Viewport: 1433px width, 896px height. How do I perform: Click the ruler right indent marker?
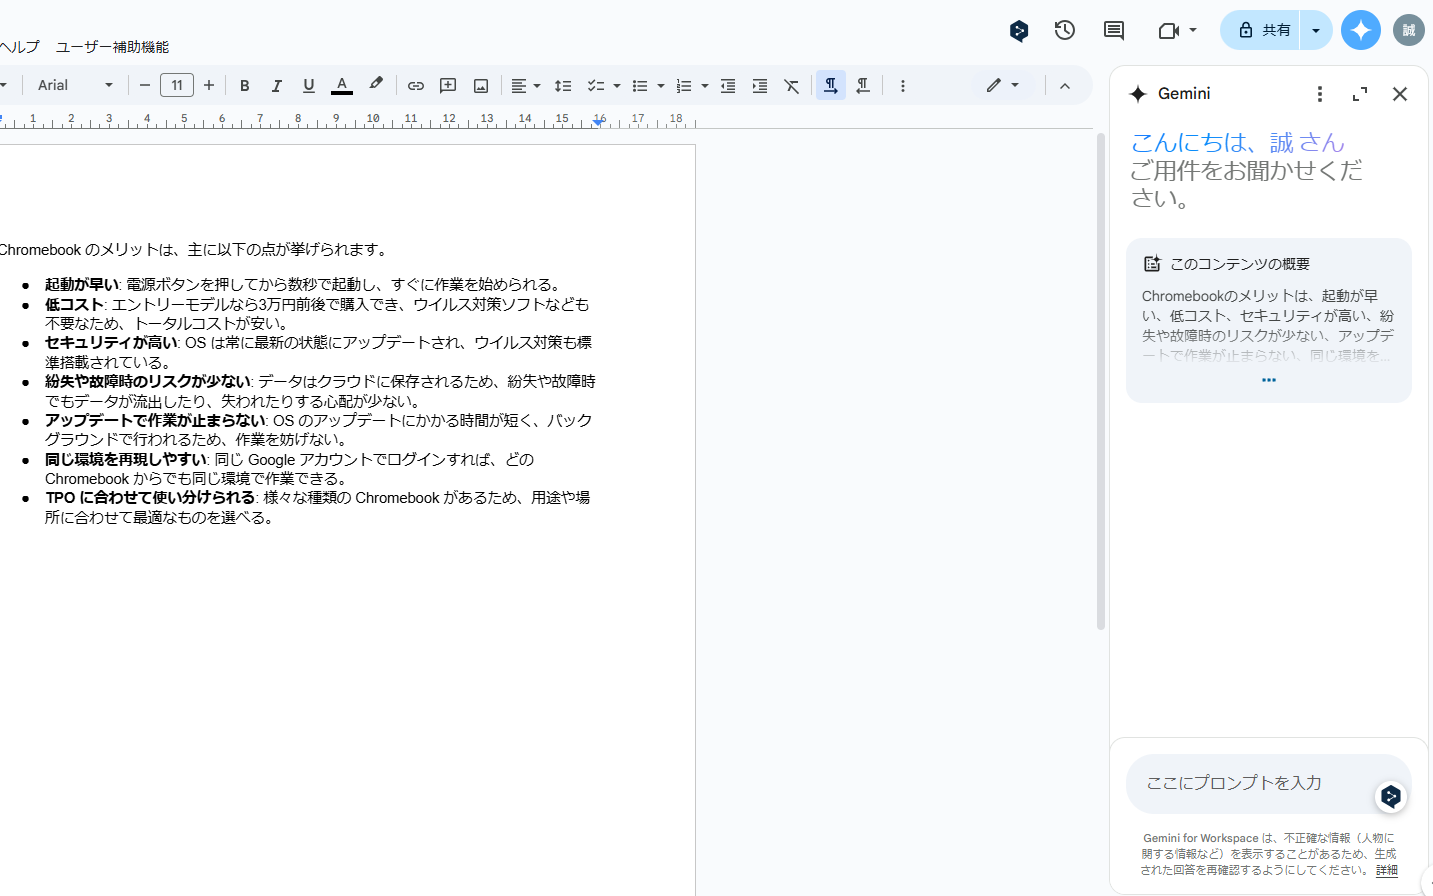pos(599,121)
